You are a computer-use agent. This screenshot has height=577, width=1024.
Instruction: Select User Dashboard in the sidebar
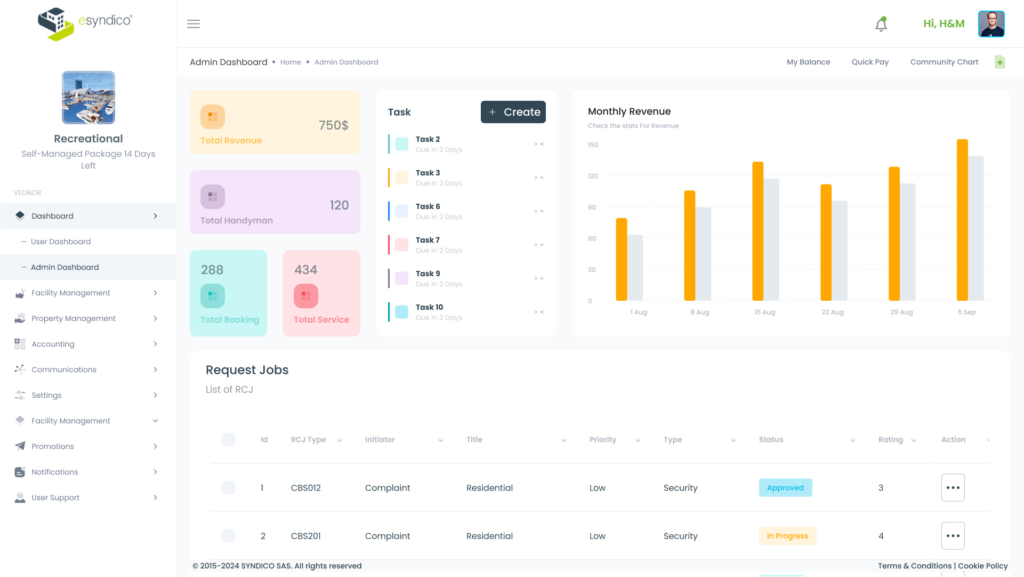tap(61, 242)
